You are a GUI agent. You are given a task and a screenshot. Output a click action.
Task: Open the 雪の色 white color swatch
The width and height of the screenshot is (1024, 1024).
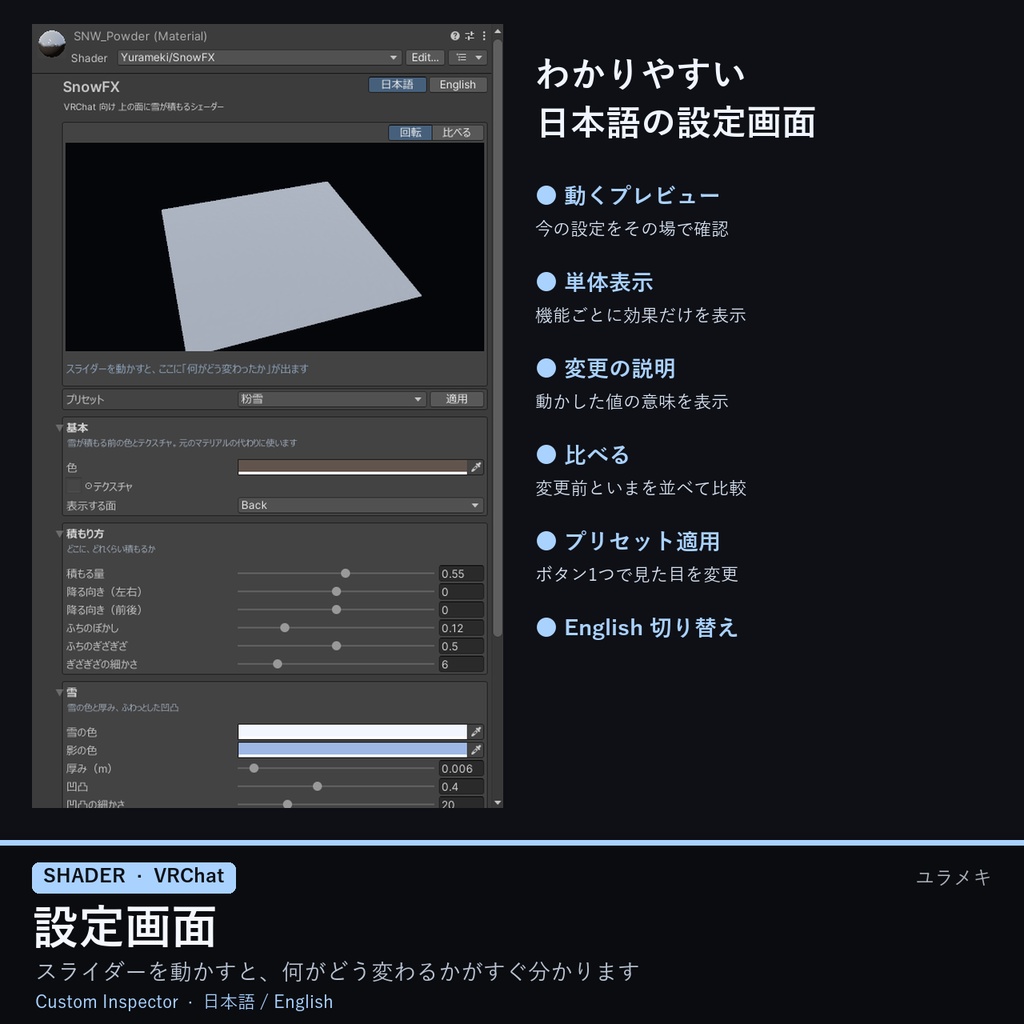tap(353, 731)
